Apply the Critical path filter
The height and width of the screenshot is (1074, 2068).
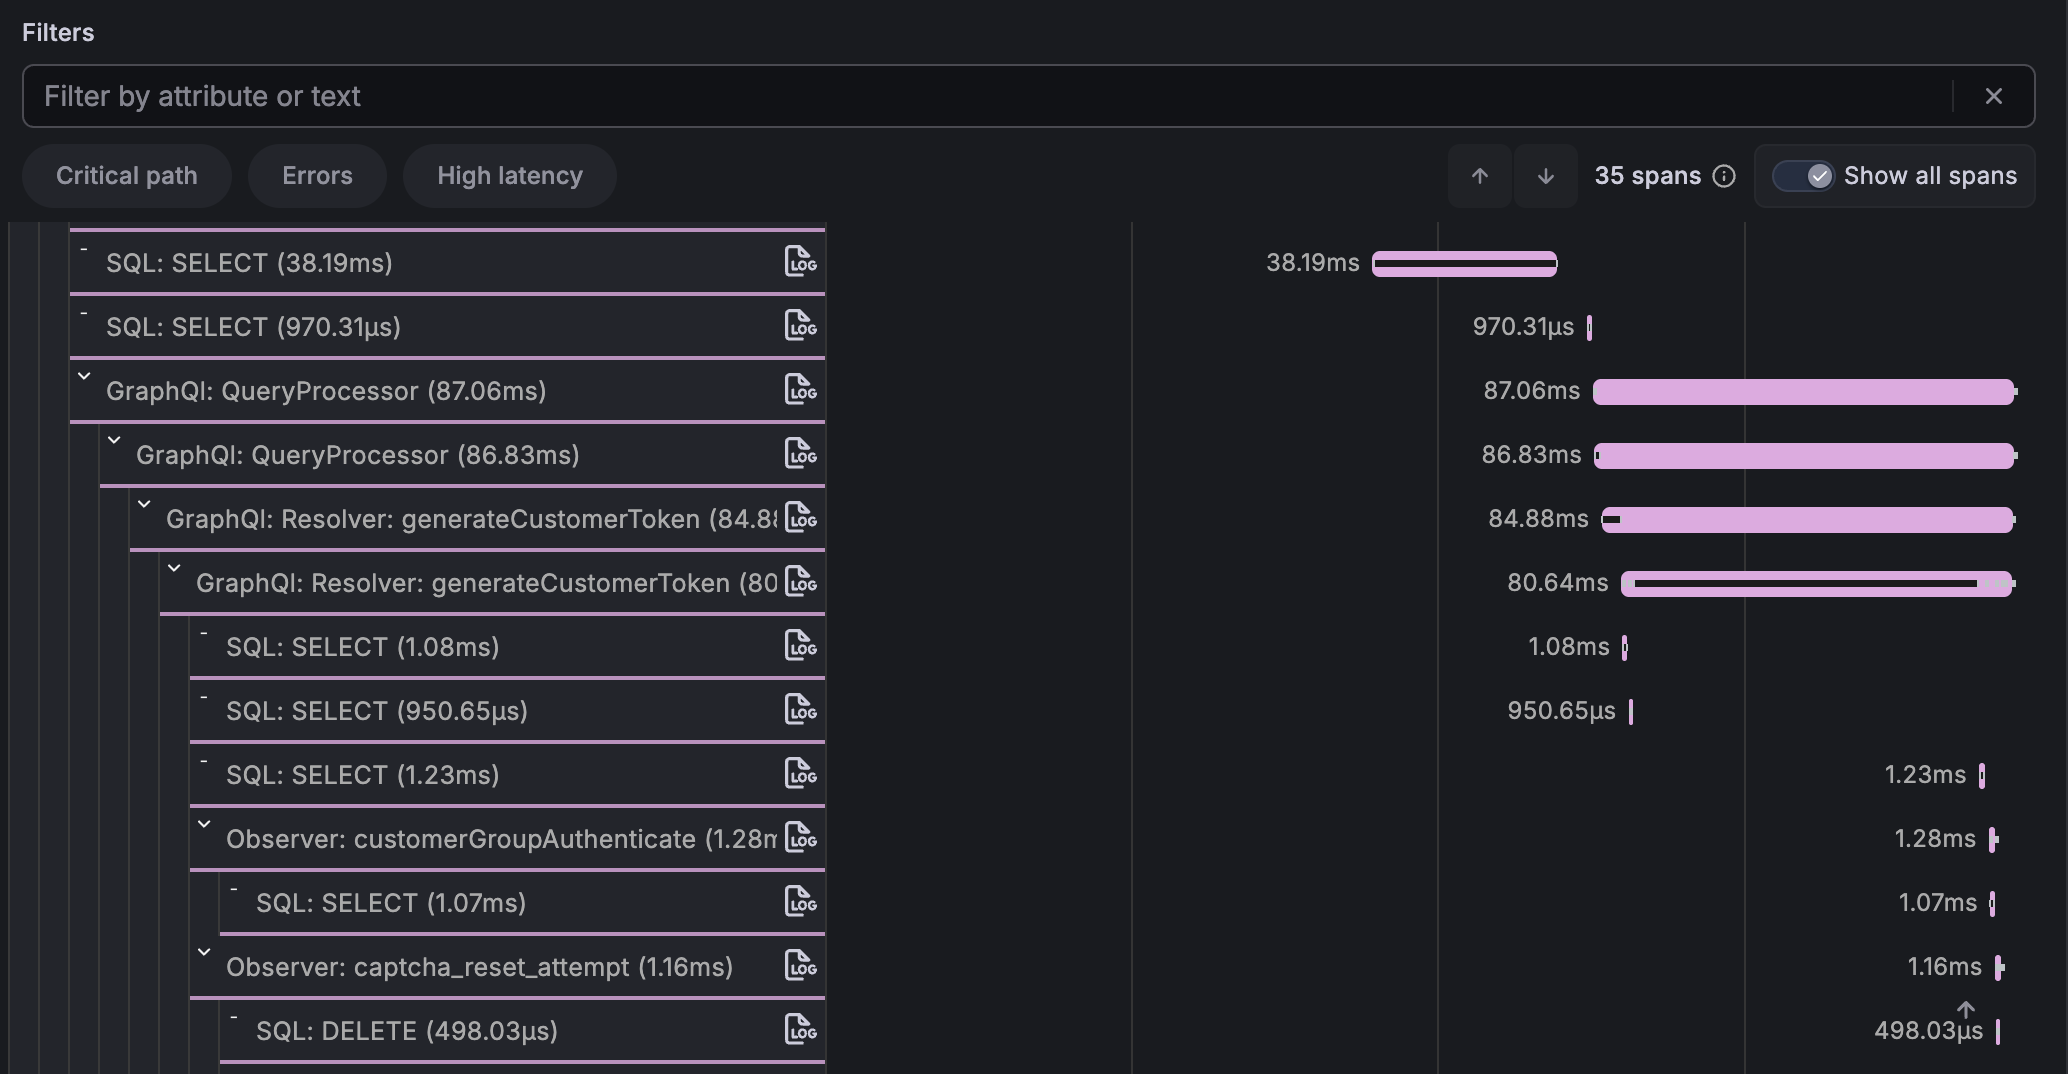point(126,176)
